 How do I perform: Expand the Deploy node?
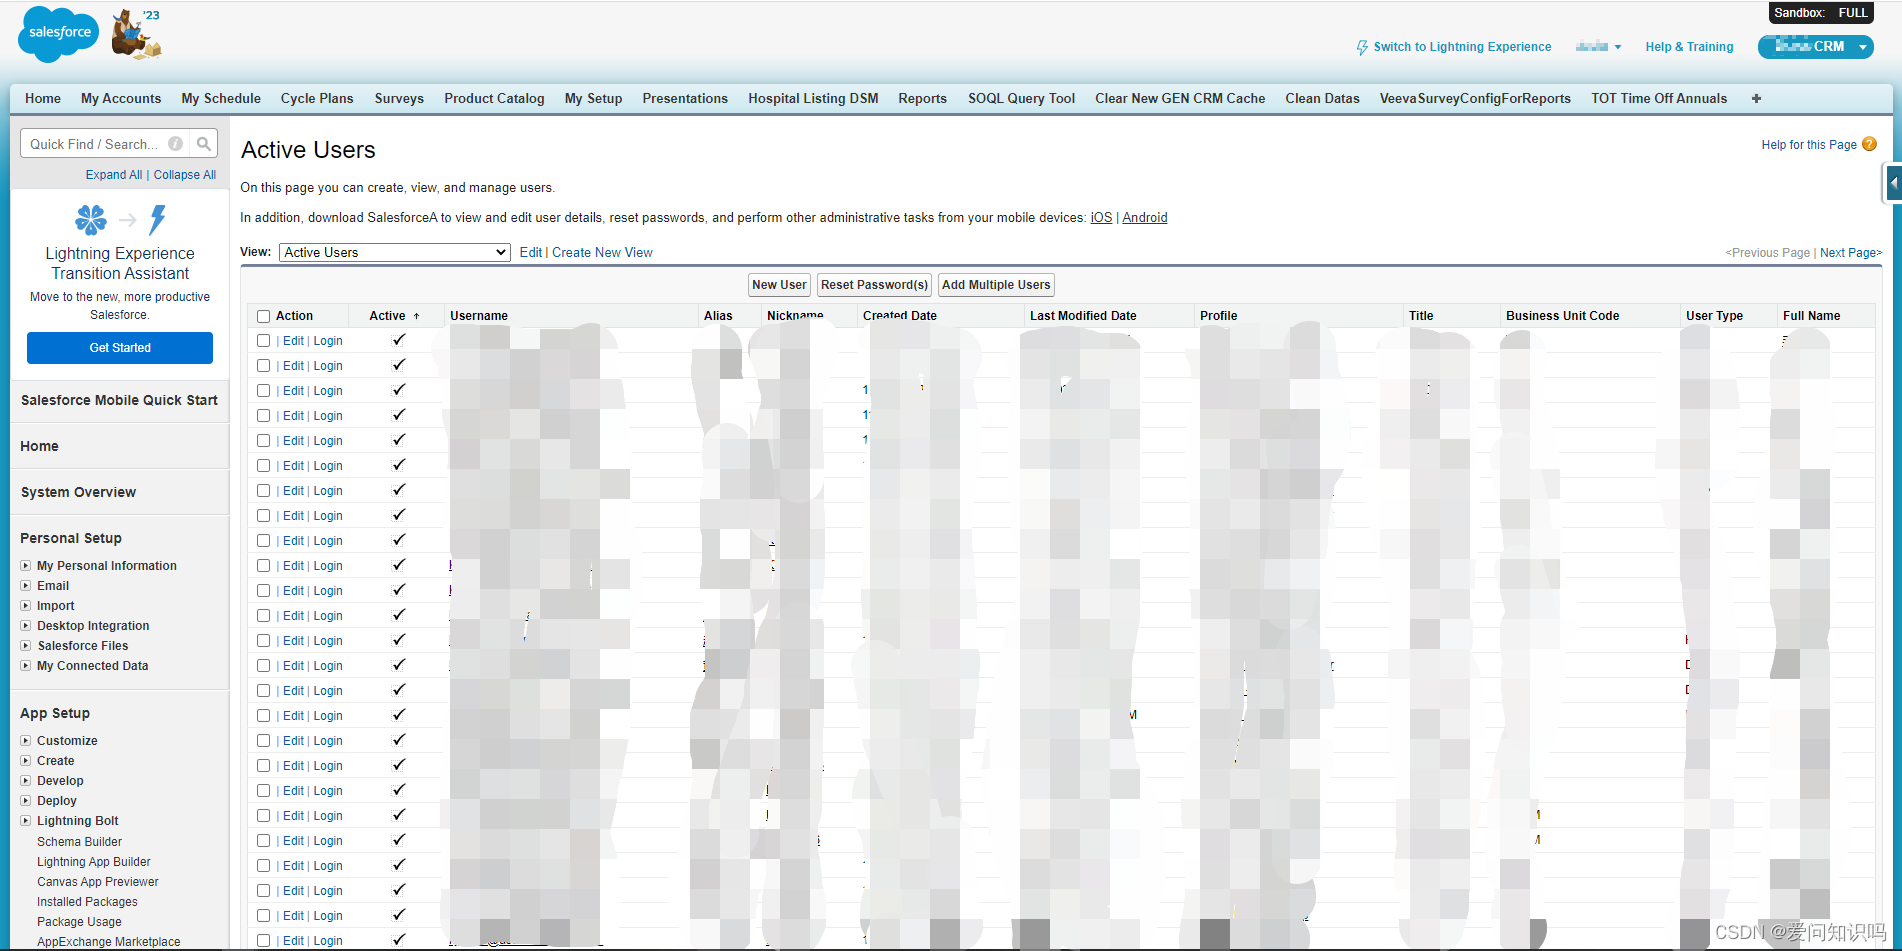pos(26,801)
